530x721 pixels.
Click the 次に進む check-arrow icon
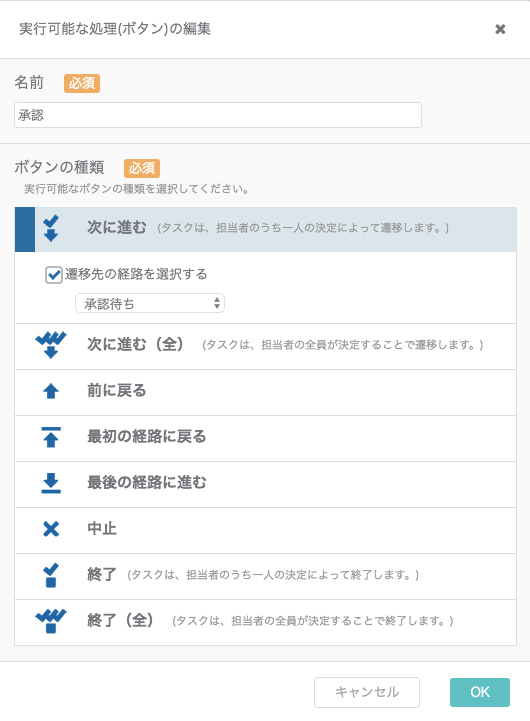point(51,228)
